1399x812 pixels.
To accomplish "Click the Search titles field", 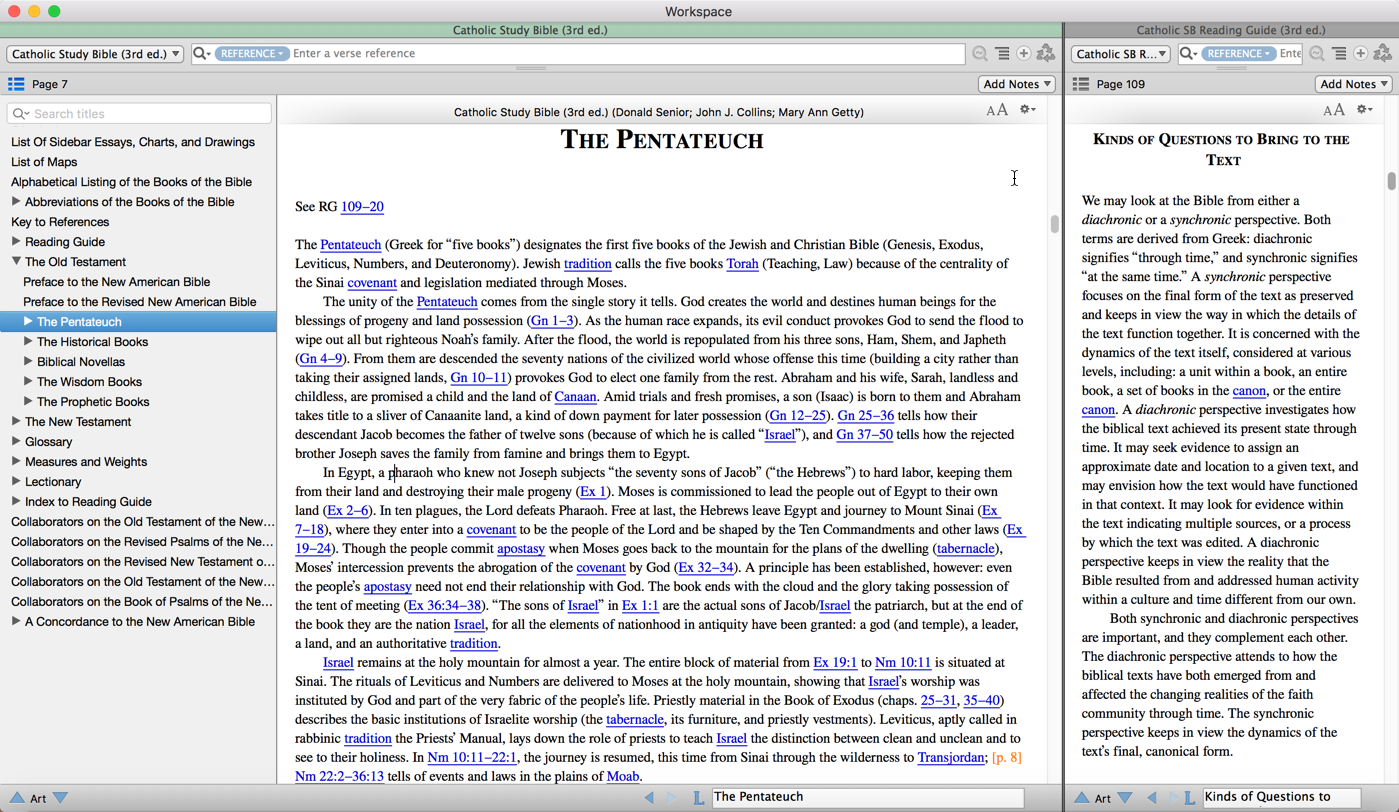I will [x=139, y=114].
